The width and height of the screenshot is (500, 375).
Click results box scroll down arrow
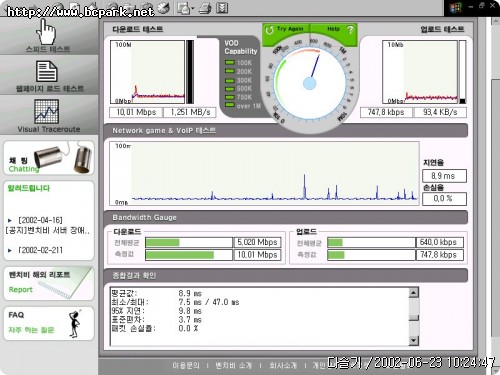pos(413,340)
